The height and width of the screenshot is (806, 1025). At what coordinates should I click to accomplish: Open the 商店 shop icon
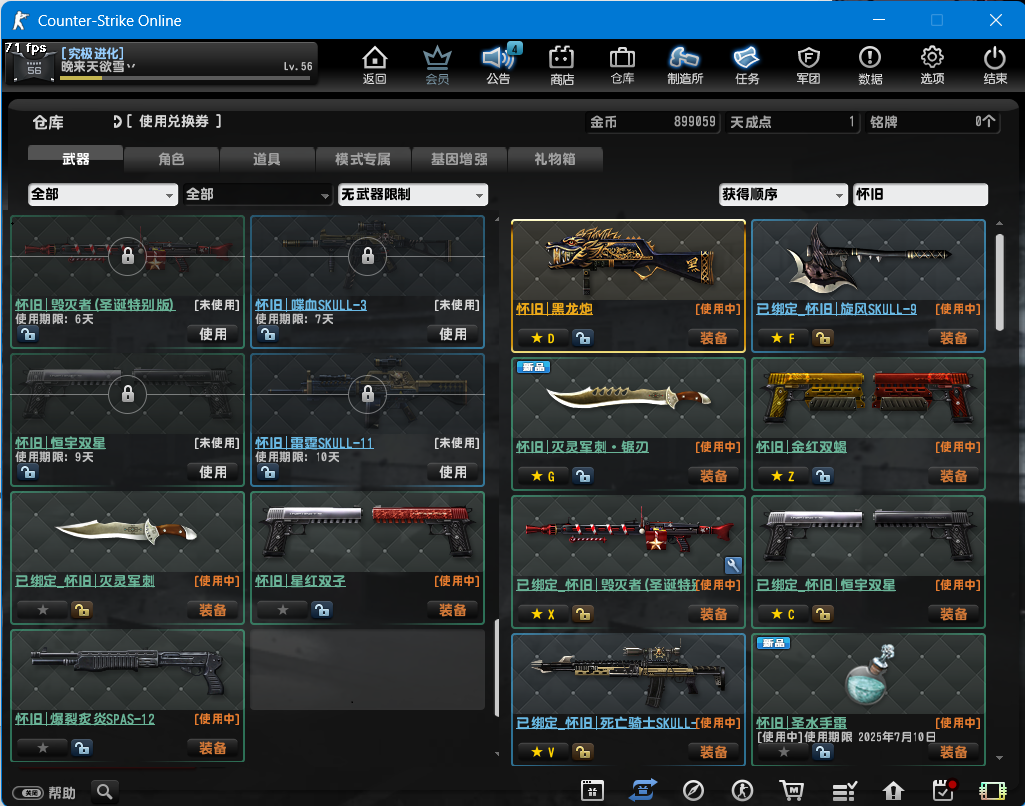562,65
